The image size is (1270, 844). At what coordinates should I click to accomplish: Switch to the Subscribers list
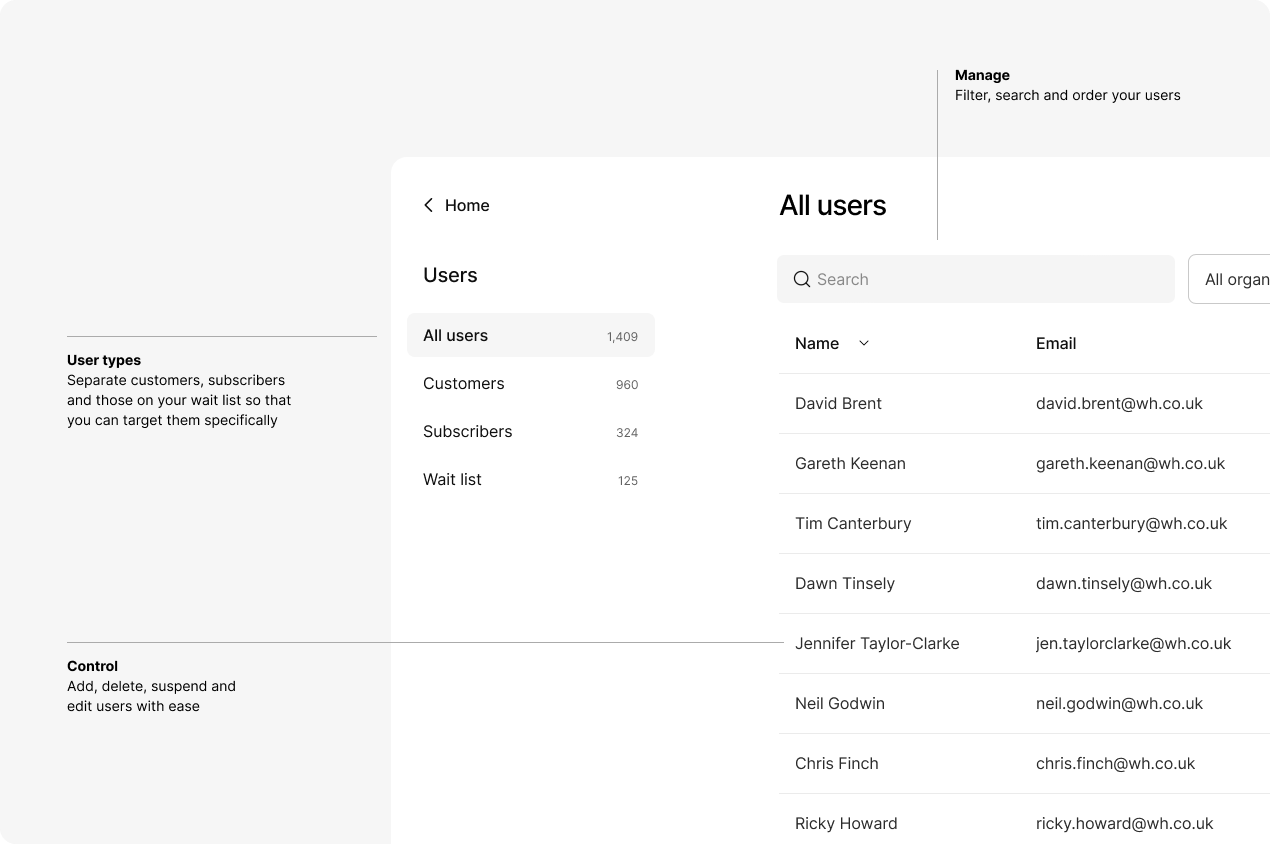[x=530, y=432]
